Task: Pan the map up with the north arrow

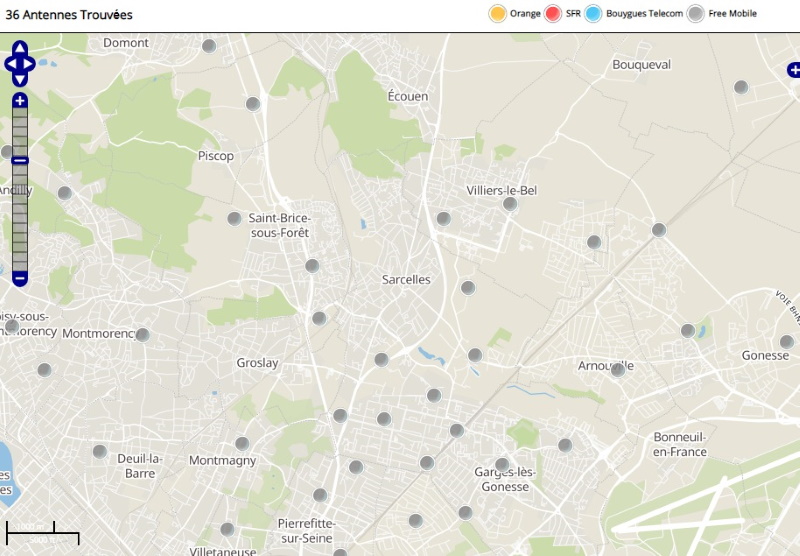Action: point(20,47)
